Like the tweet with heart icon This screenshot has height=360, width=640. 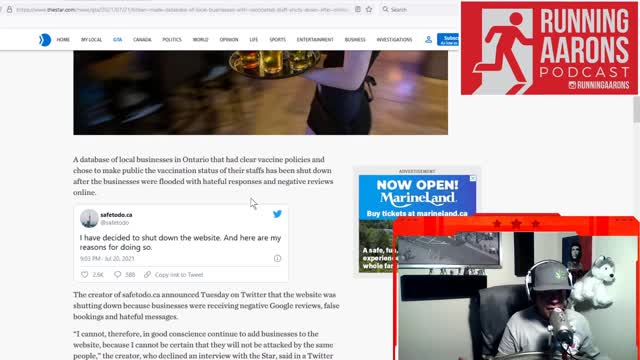pyautogui.click(x=84, y=275)
